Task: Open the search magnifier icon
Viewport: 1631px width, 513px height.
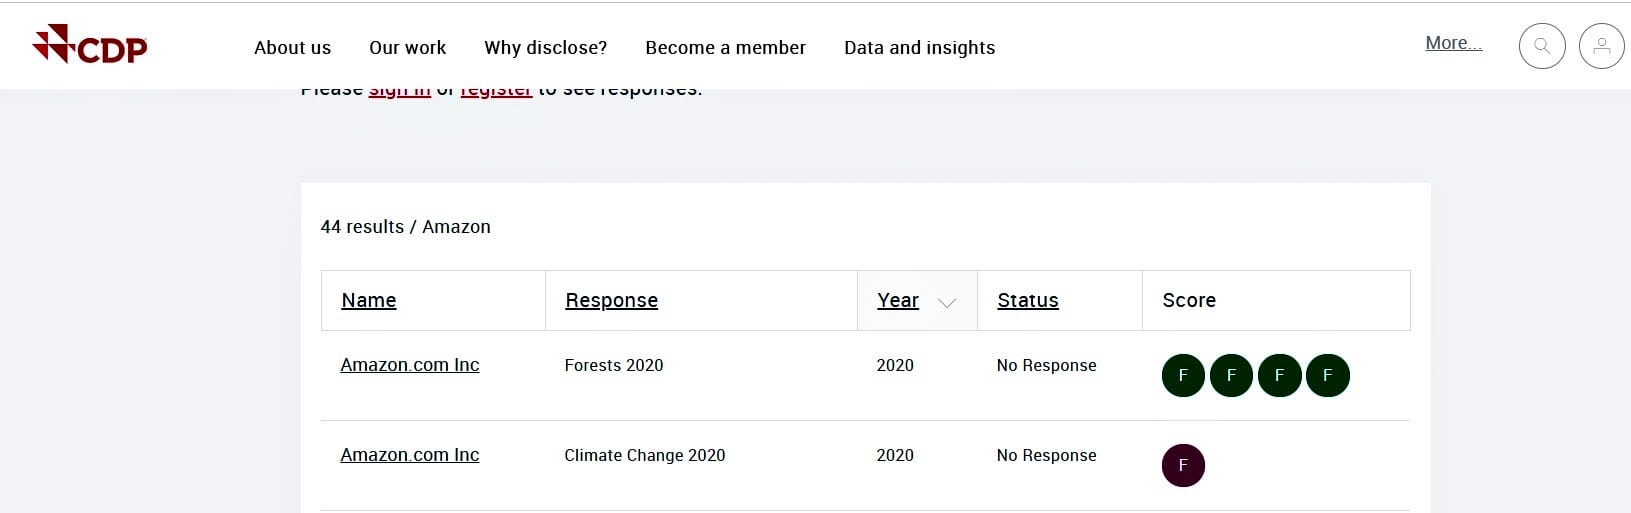Action: point(1541,46)
